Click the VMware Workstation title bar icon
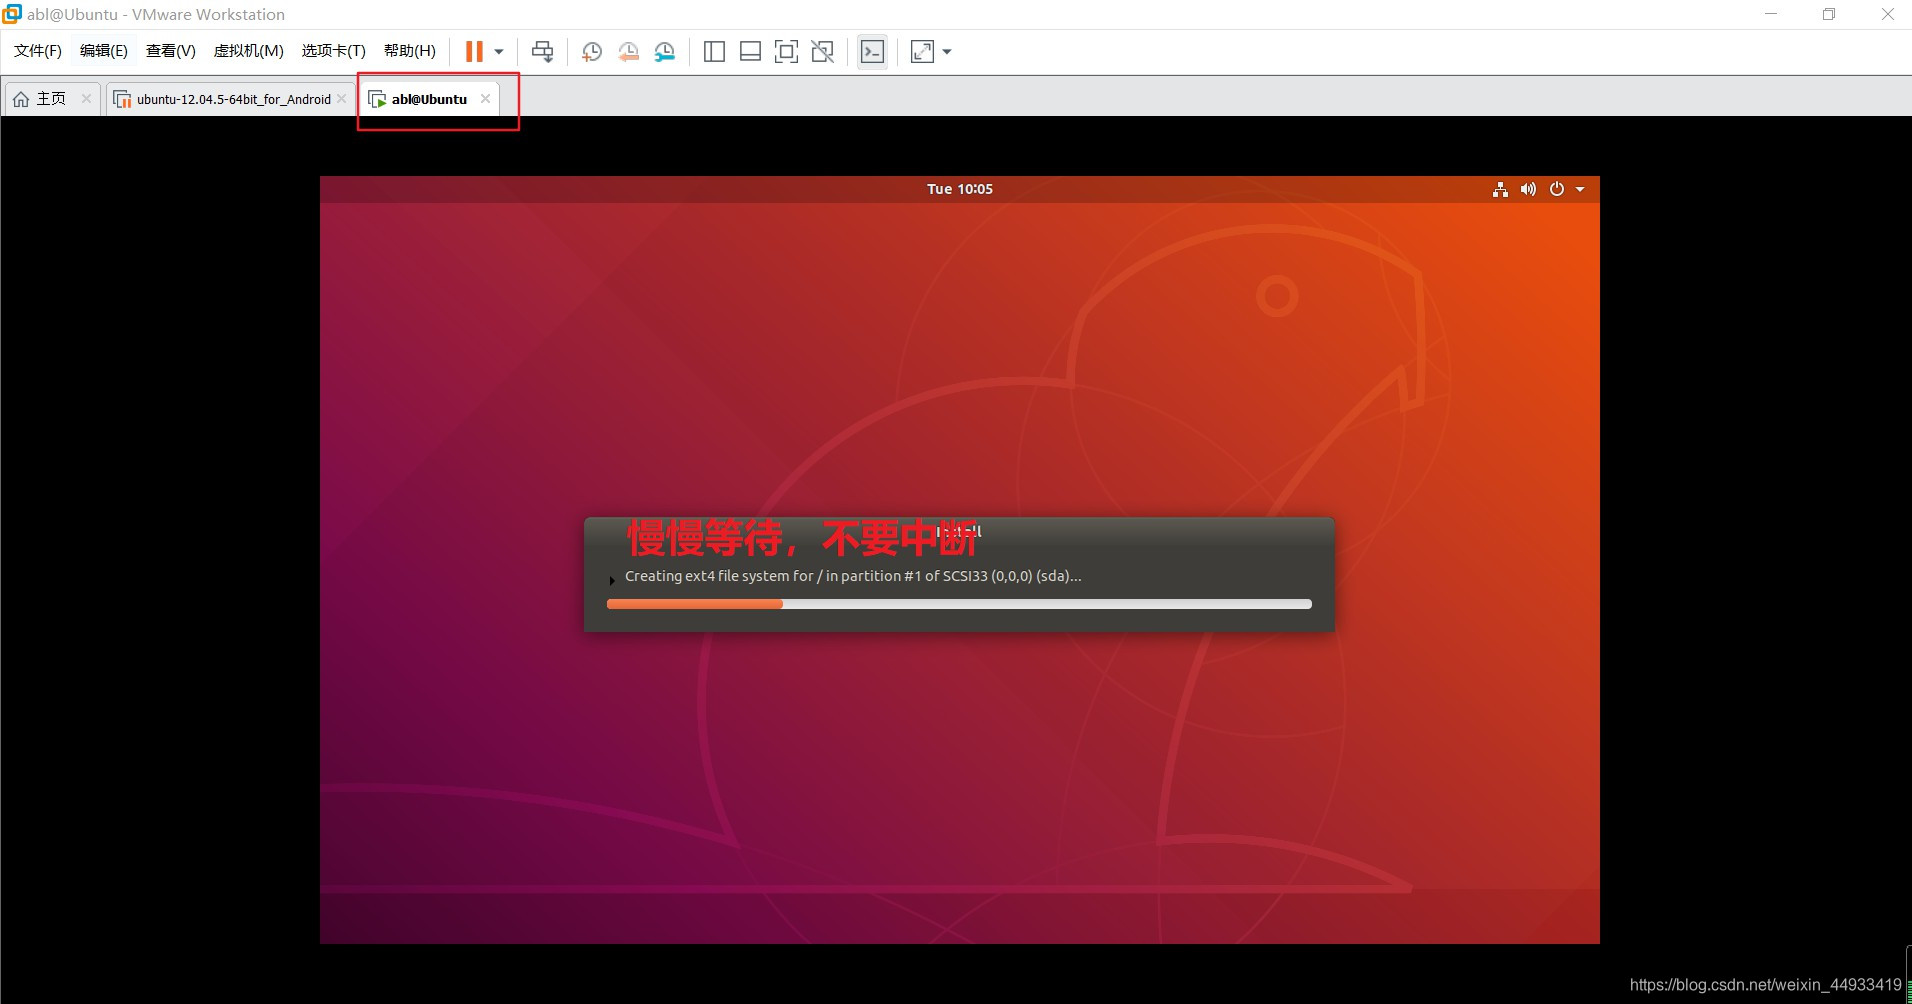The image size is (1912, 1004). click(12, 14)
